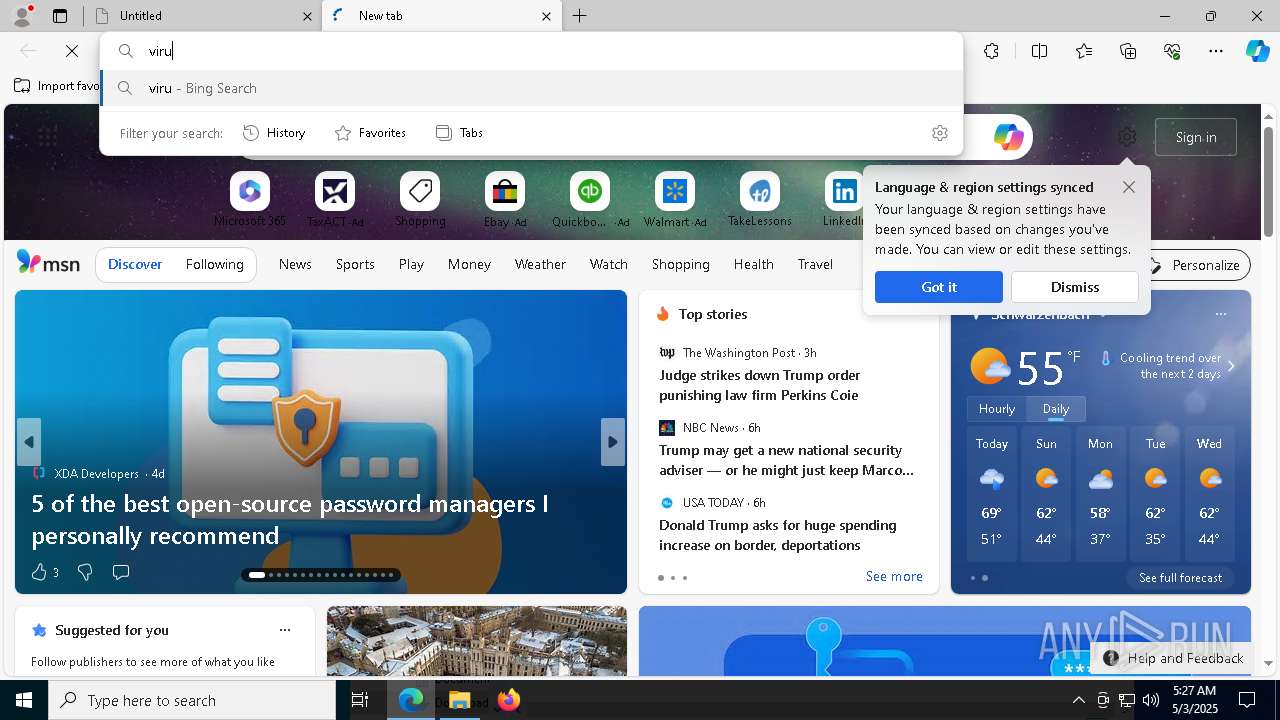Open the Walmart quick link tile

pyautogui.click(x=675, y=200)
